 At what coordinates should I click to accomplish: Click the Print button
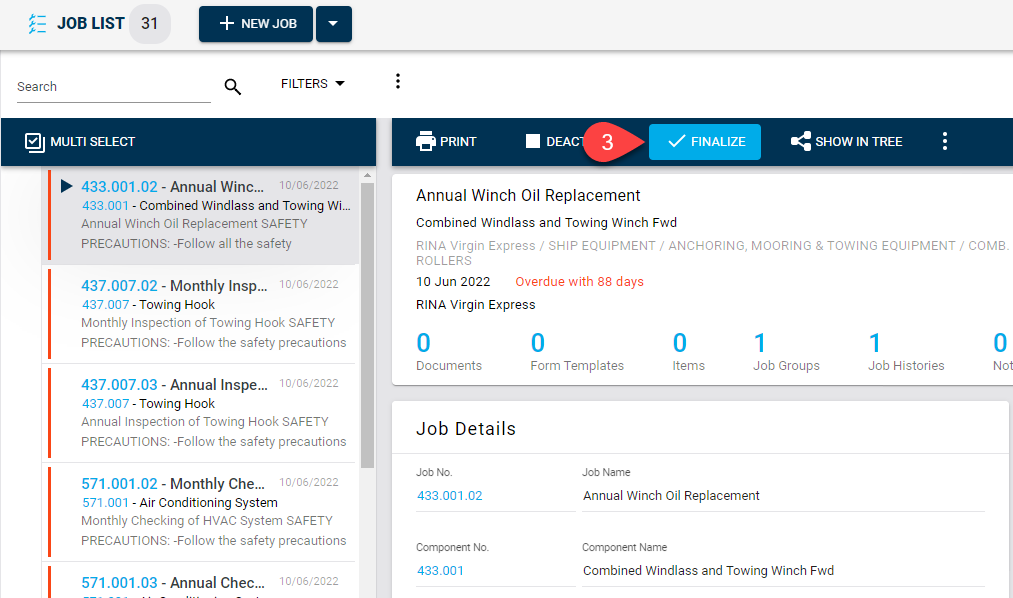click(446, 141)
